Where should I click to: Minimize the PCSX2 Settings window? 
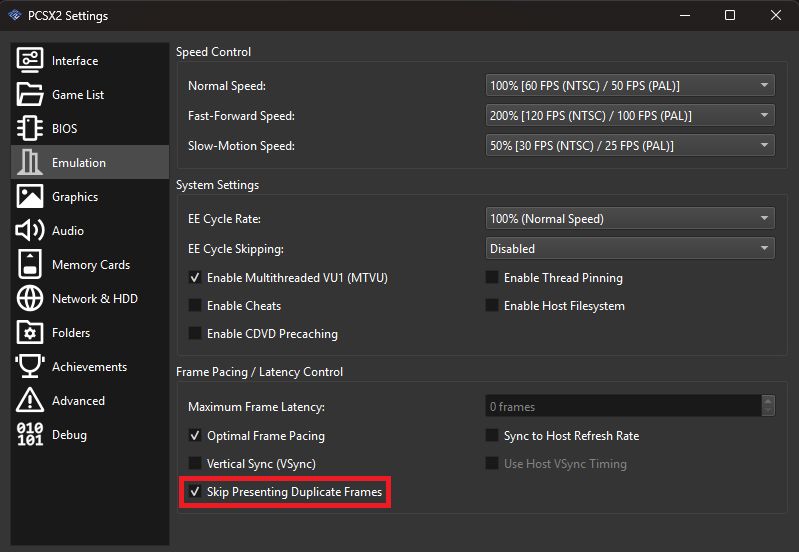tap(685, 15)
